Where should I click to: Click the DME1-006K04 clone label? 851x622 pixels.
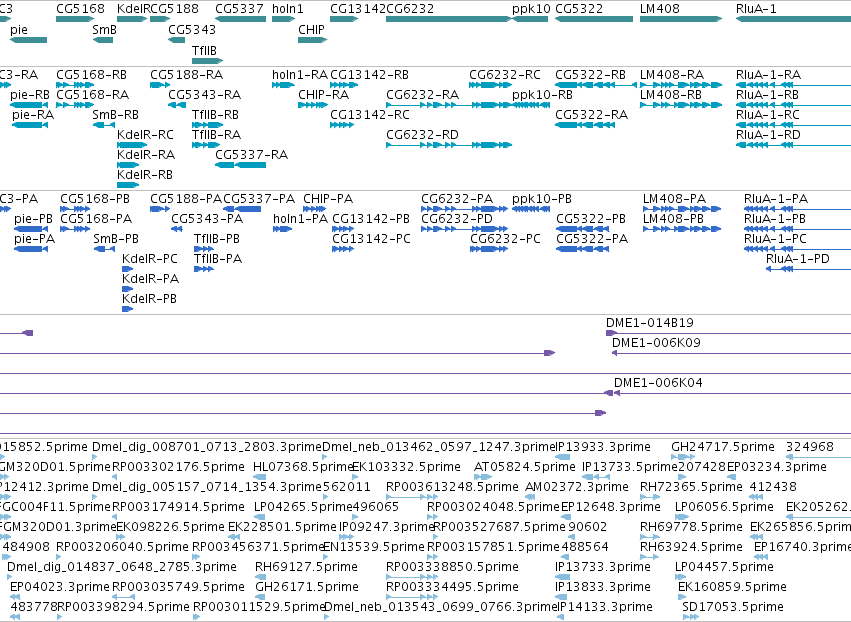pyautogui.click(x=658, y=383)
